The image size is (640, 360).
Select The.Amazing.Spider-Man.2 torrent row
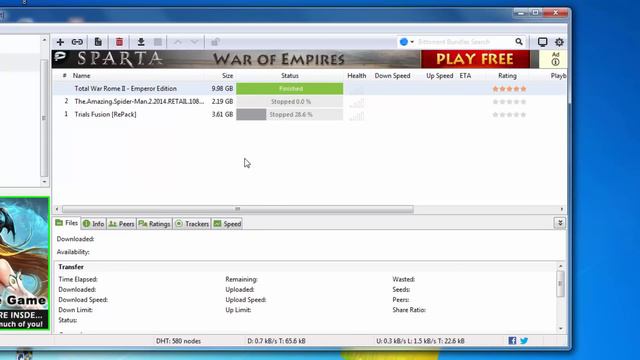[309, 102]
